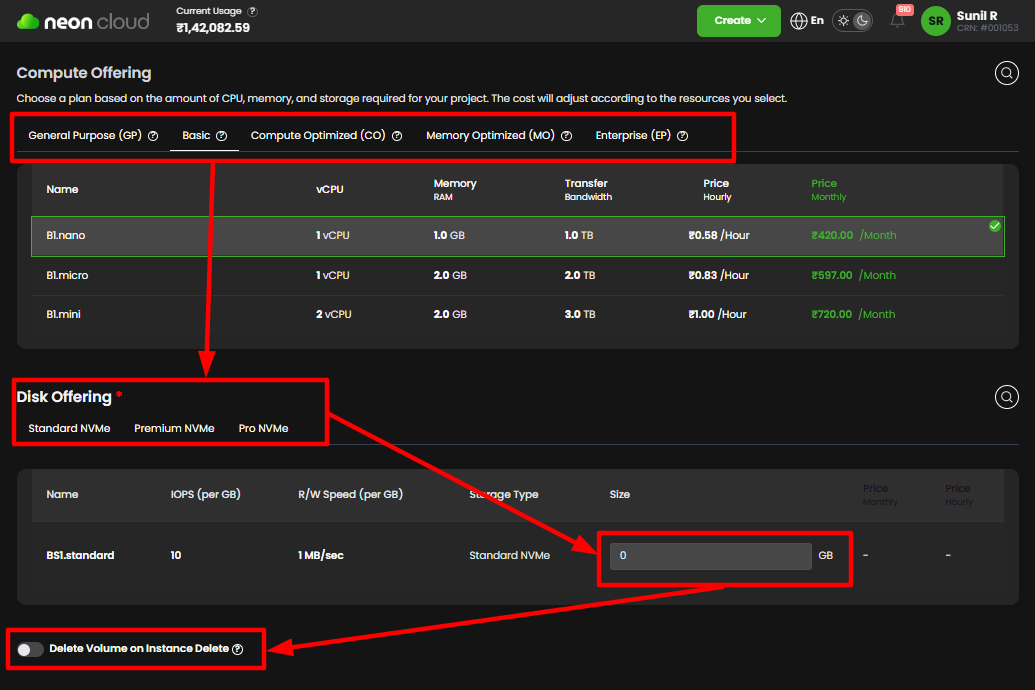The width and height of the screenshot is (1035, 690).
Task: Open the notifications bell
Action: click(x=897, y=21)
